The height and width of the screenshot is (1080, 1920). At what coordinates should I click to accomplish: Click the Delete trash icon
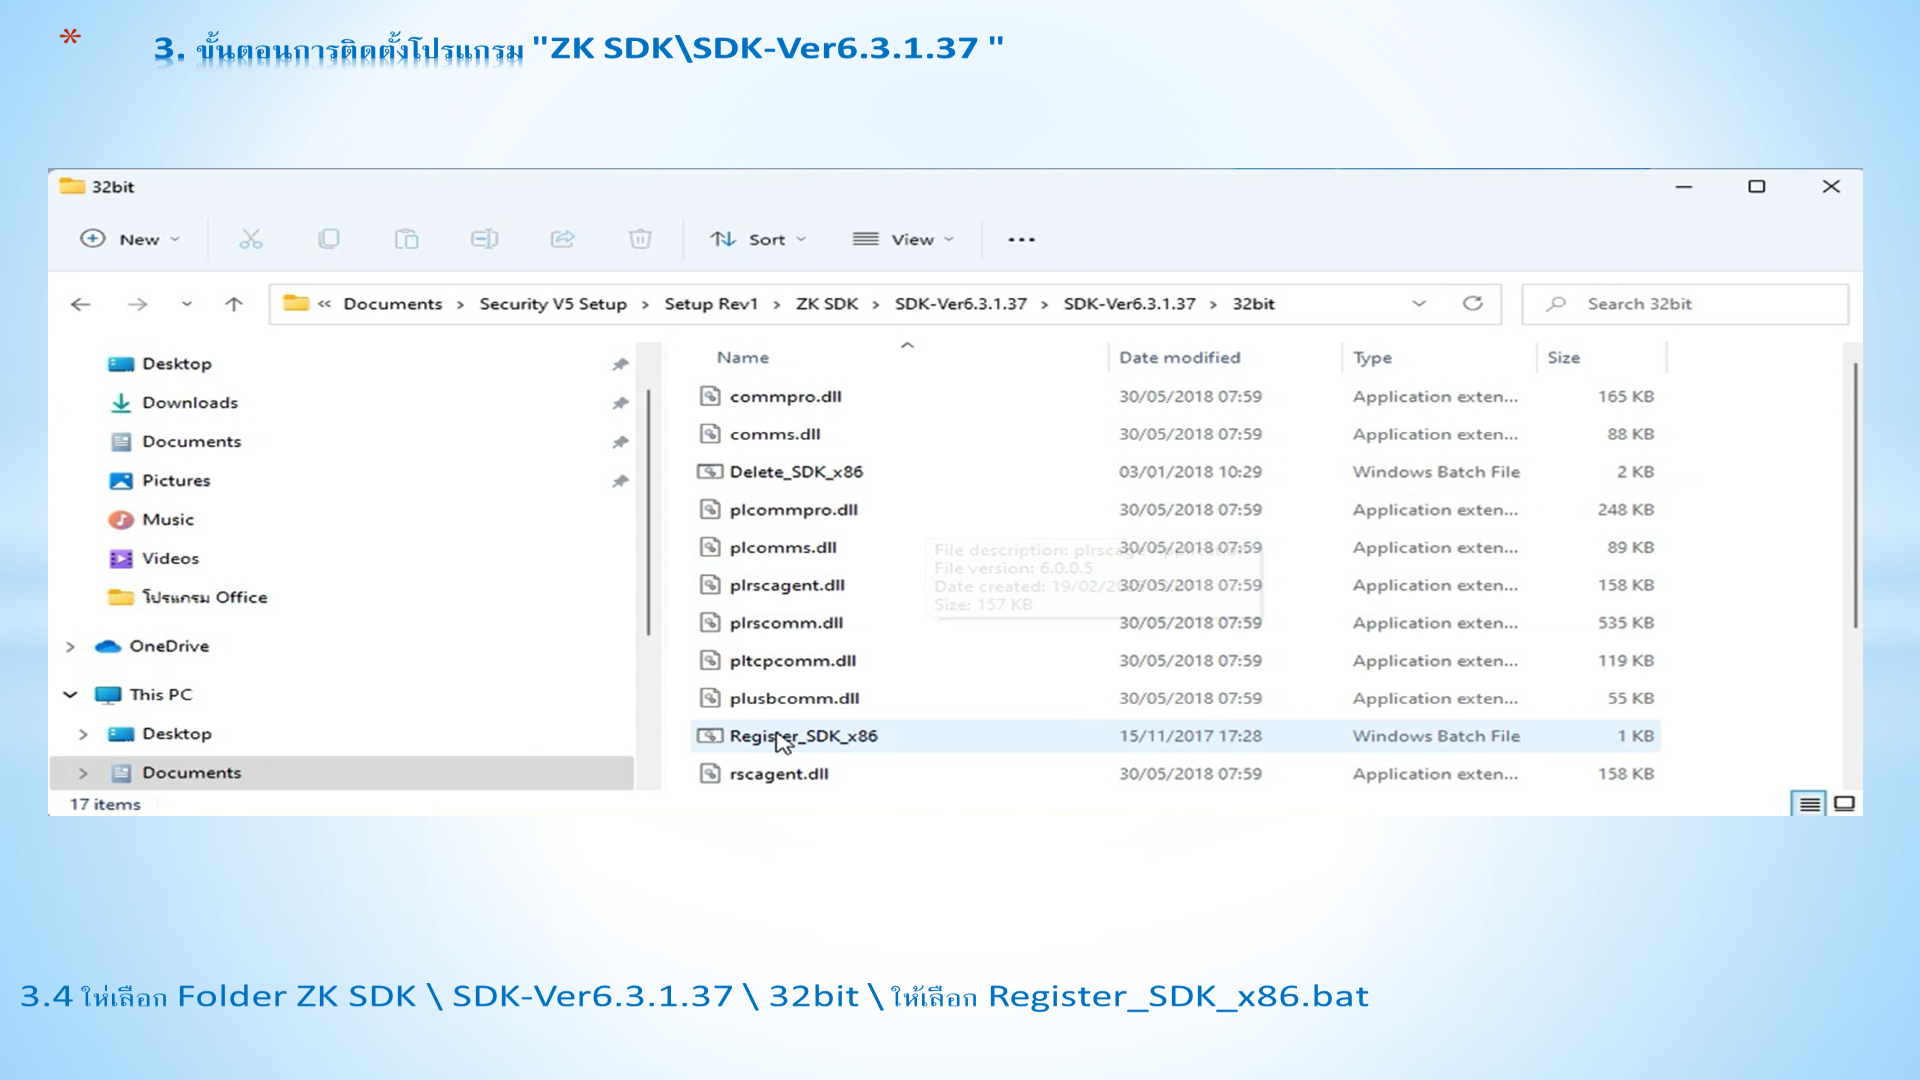tap(640, 239)
